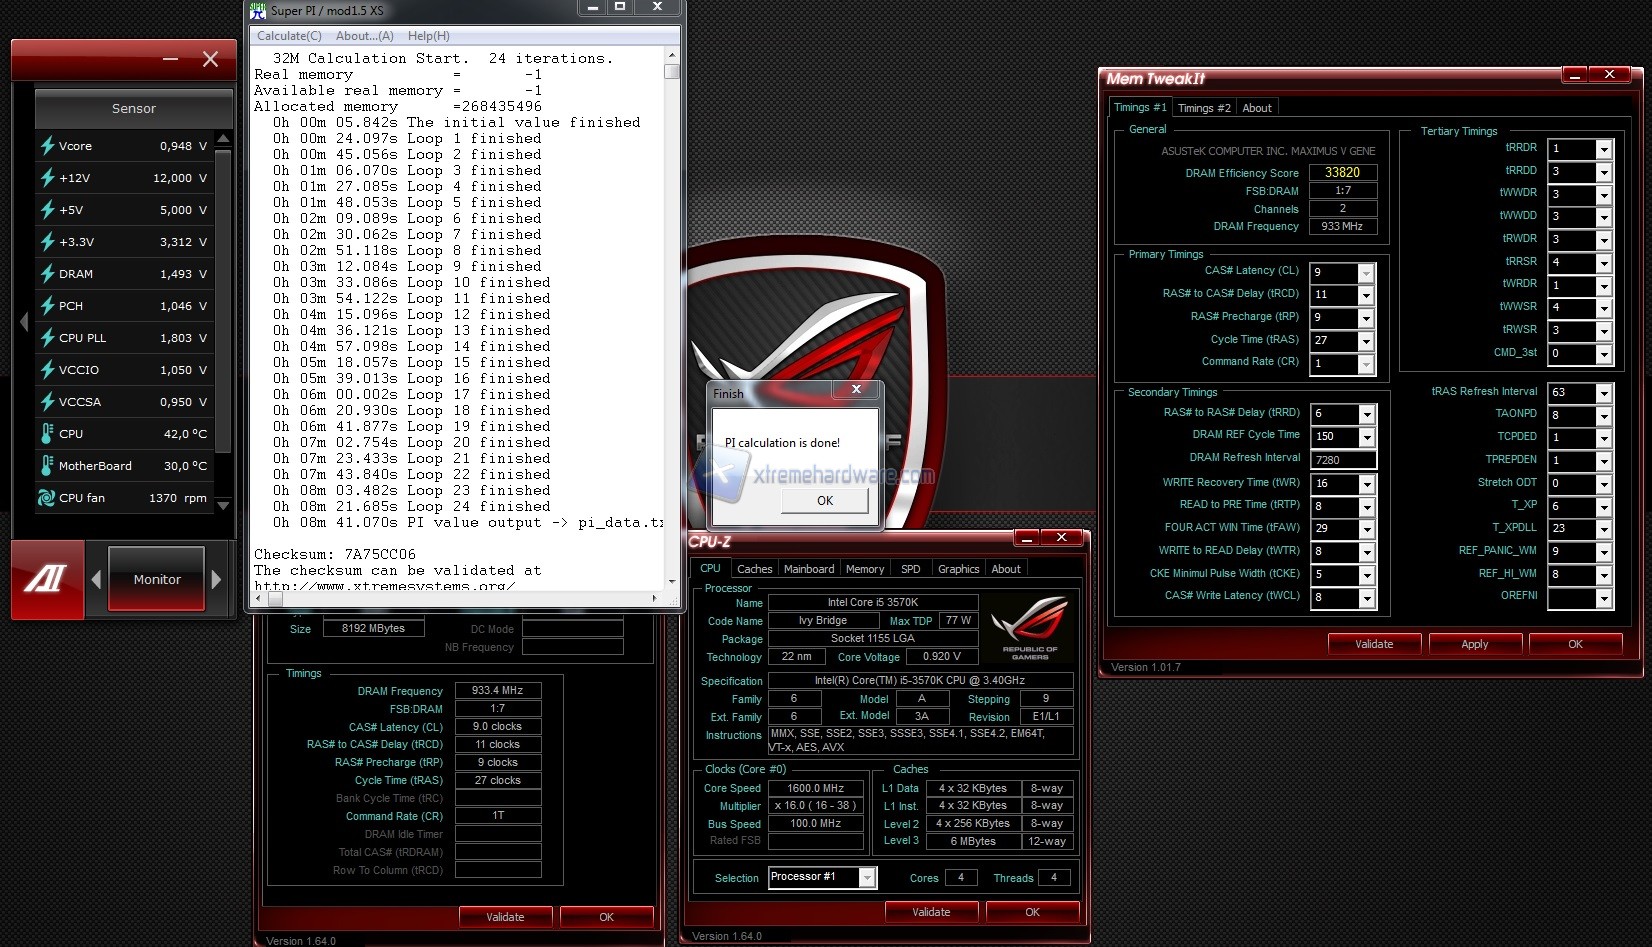Expand the Processor #1 selection dropdown
1652x947 pixels.
[867, 877]
